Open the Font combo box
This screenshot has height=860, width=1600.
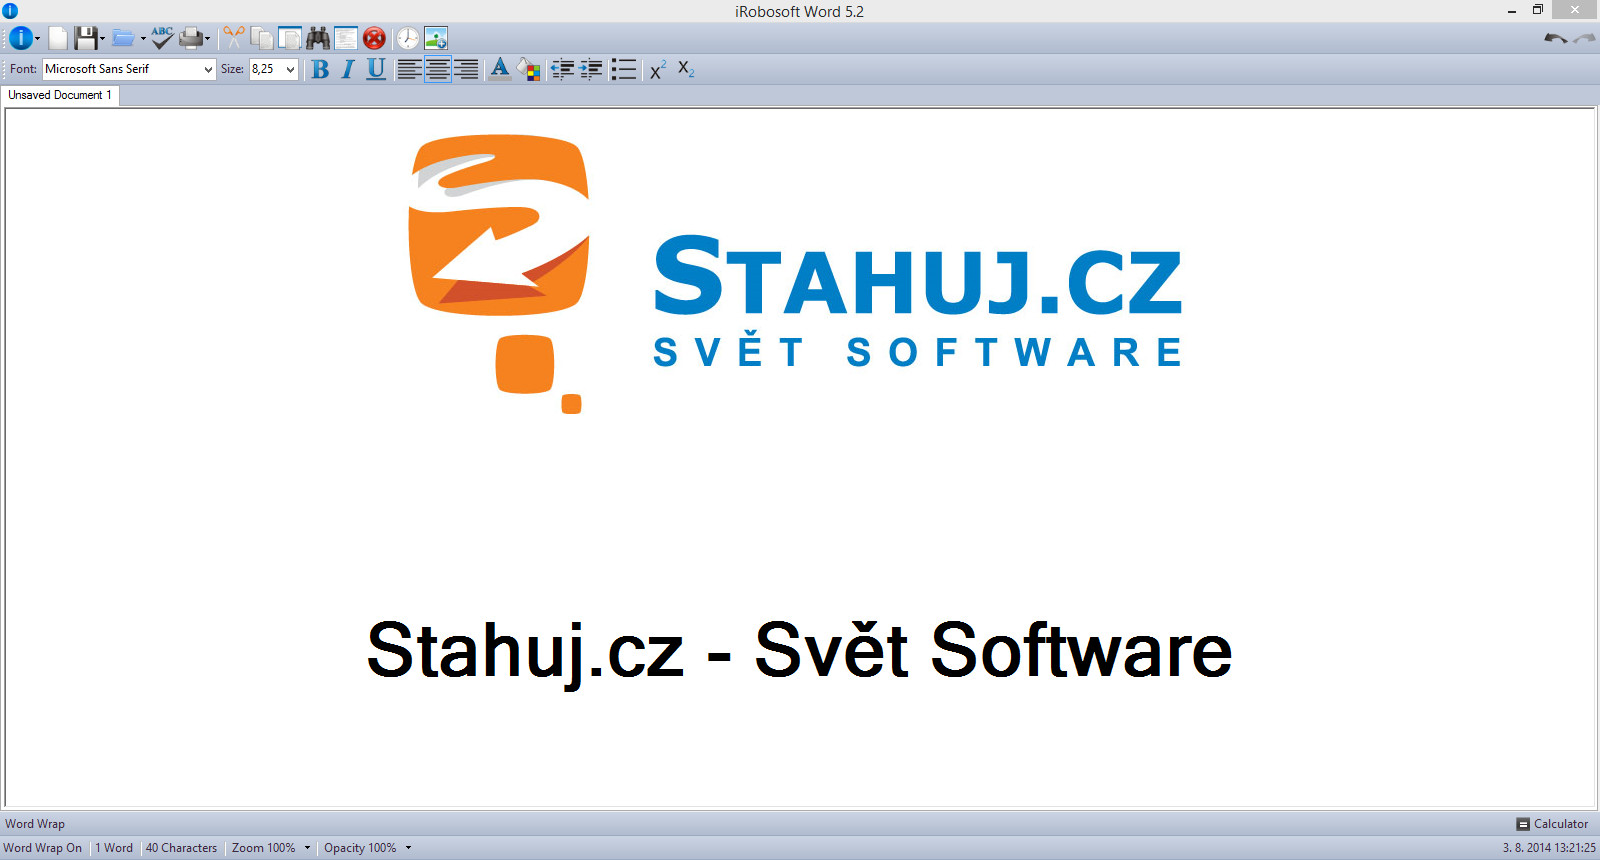point(129,69)
